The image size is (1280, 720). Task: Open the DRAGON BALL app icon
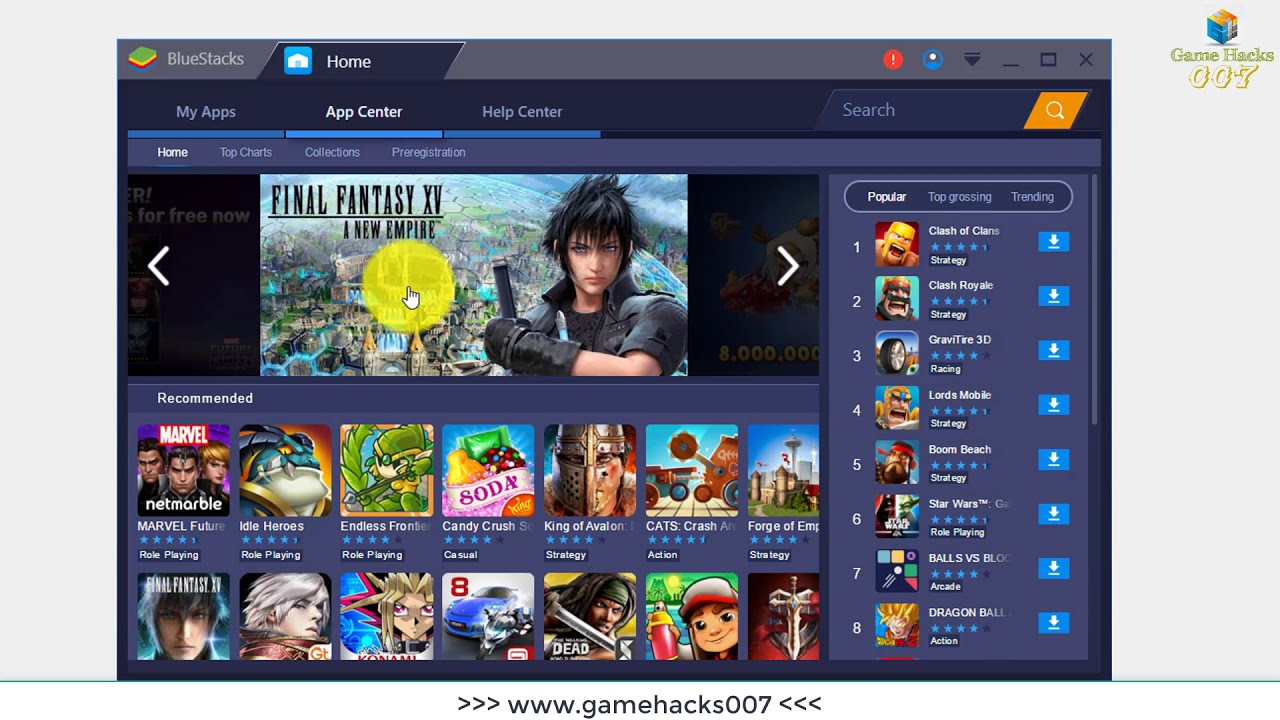pyautogui.click(x=897, y=625)
